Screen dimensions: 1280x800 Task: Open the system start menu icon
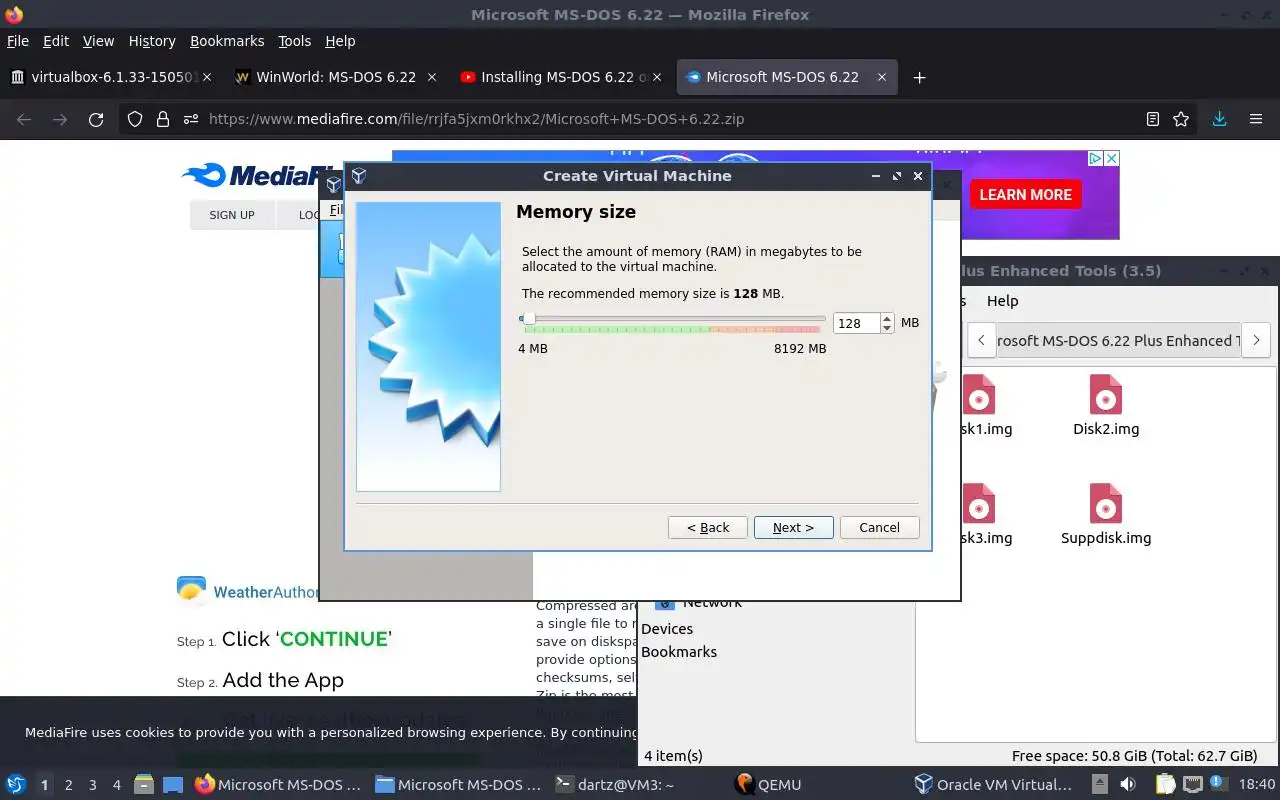click(15, 784)
